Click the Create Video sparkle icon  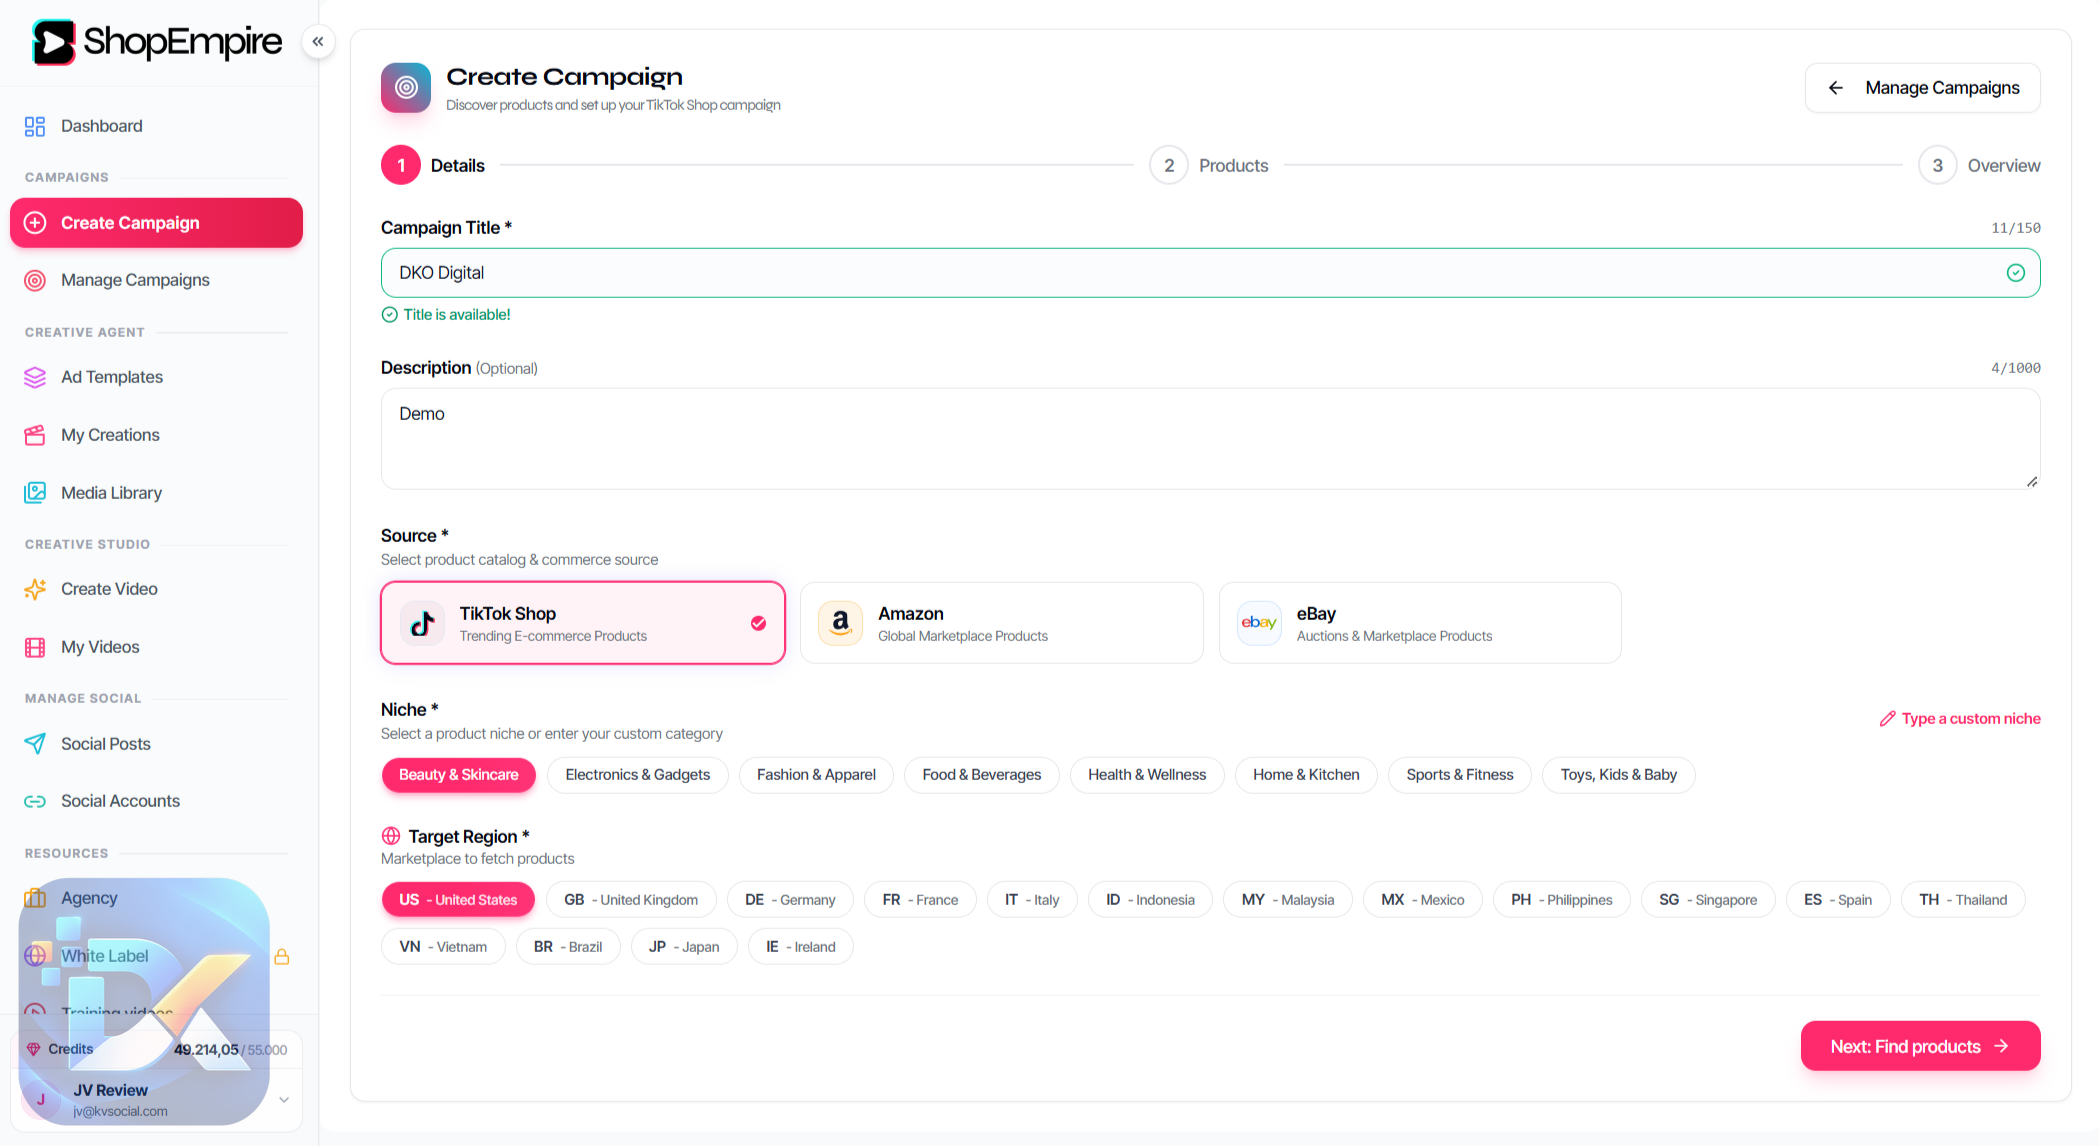click(x=35, y=589)
